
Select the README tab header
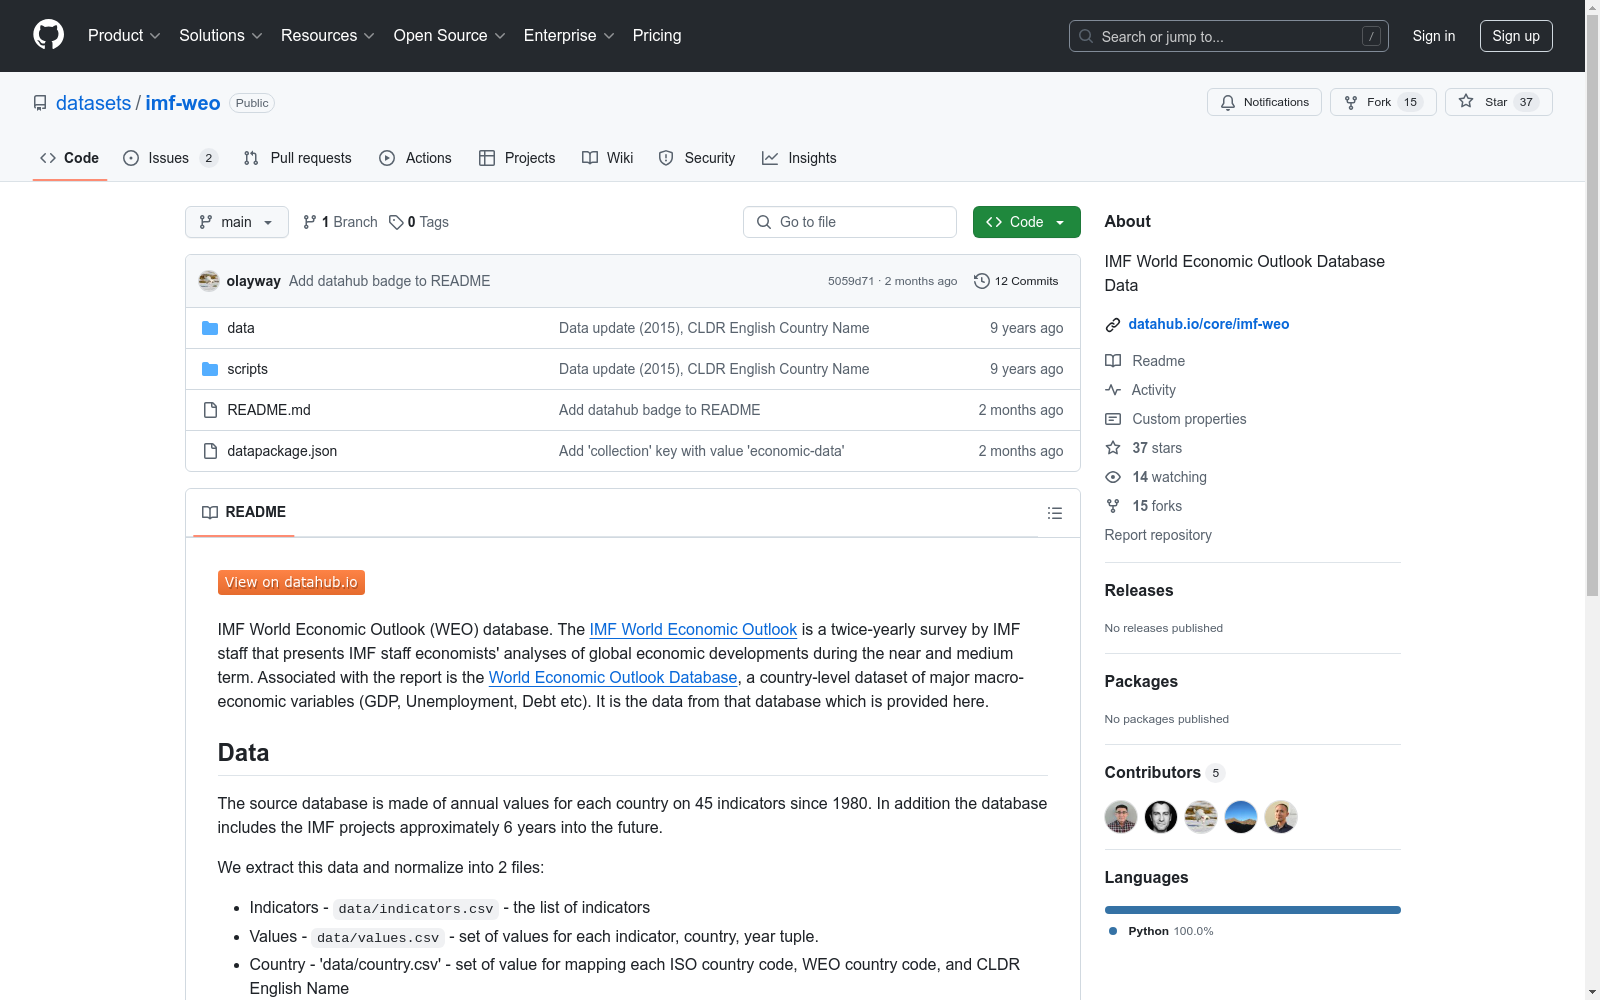click(244, 512)
